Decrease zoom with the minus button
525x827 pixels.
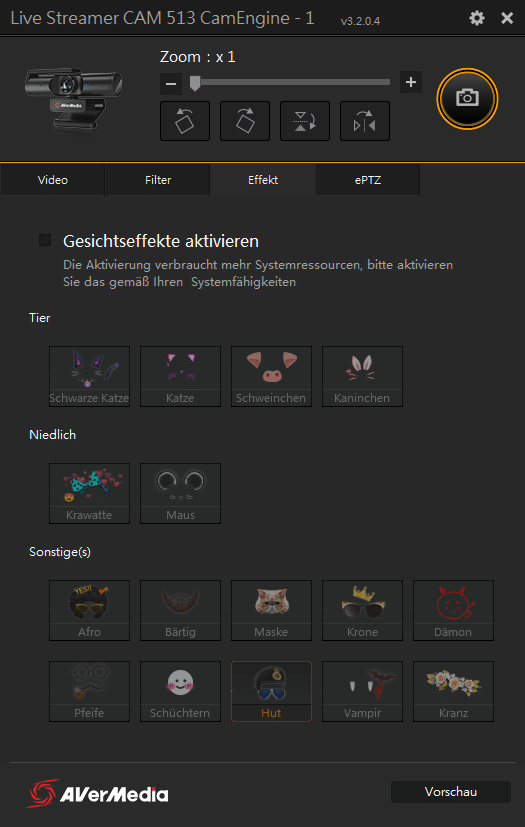pyautogui.click(x=171, y=83)
